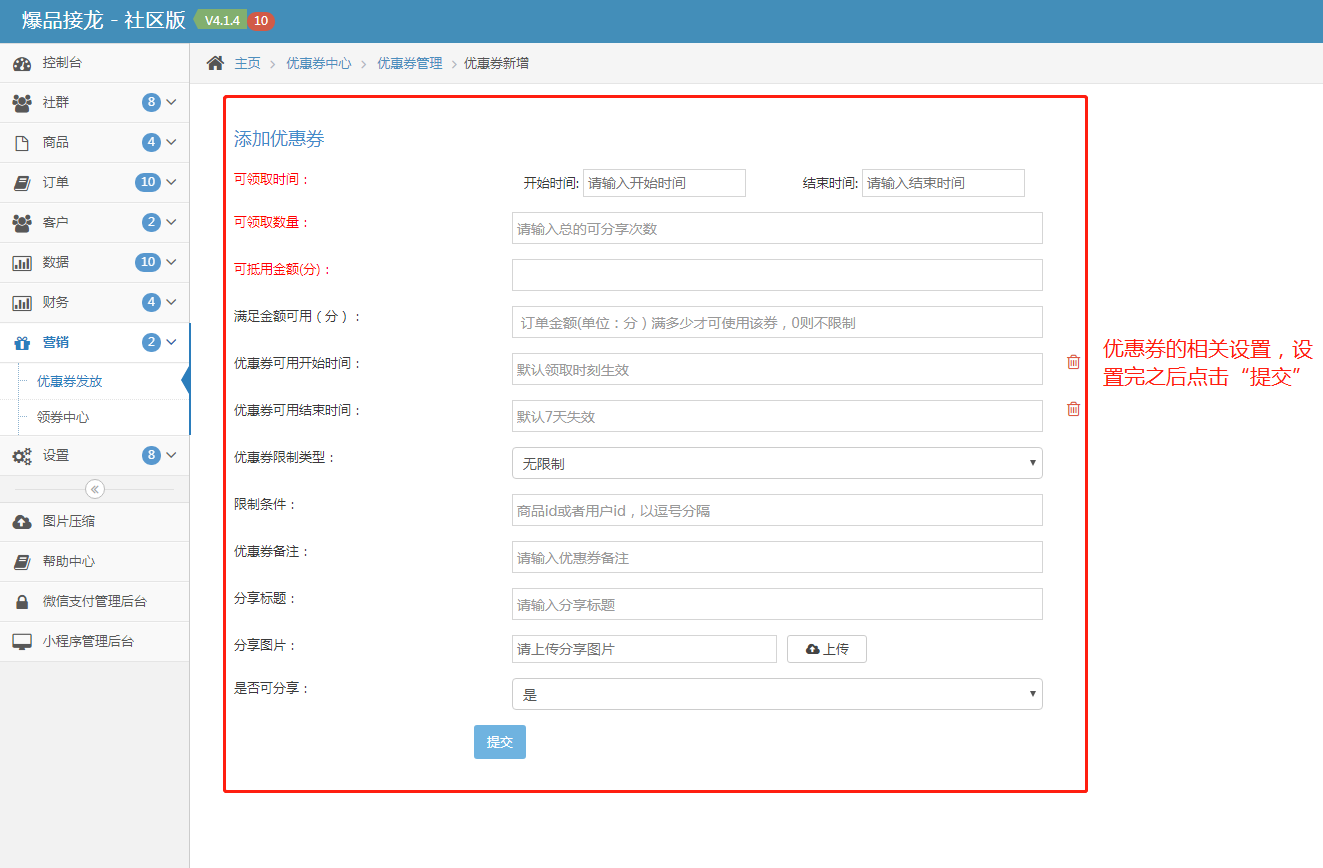The height and width of the screenshot is (868, 1323).
Task: Focus the 优惠券可用开始时间 input field
Action: (x=777, y=369)
